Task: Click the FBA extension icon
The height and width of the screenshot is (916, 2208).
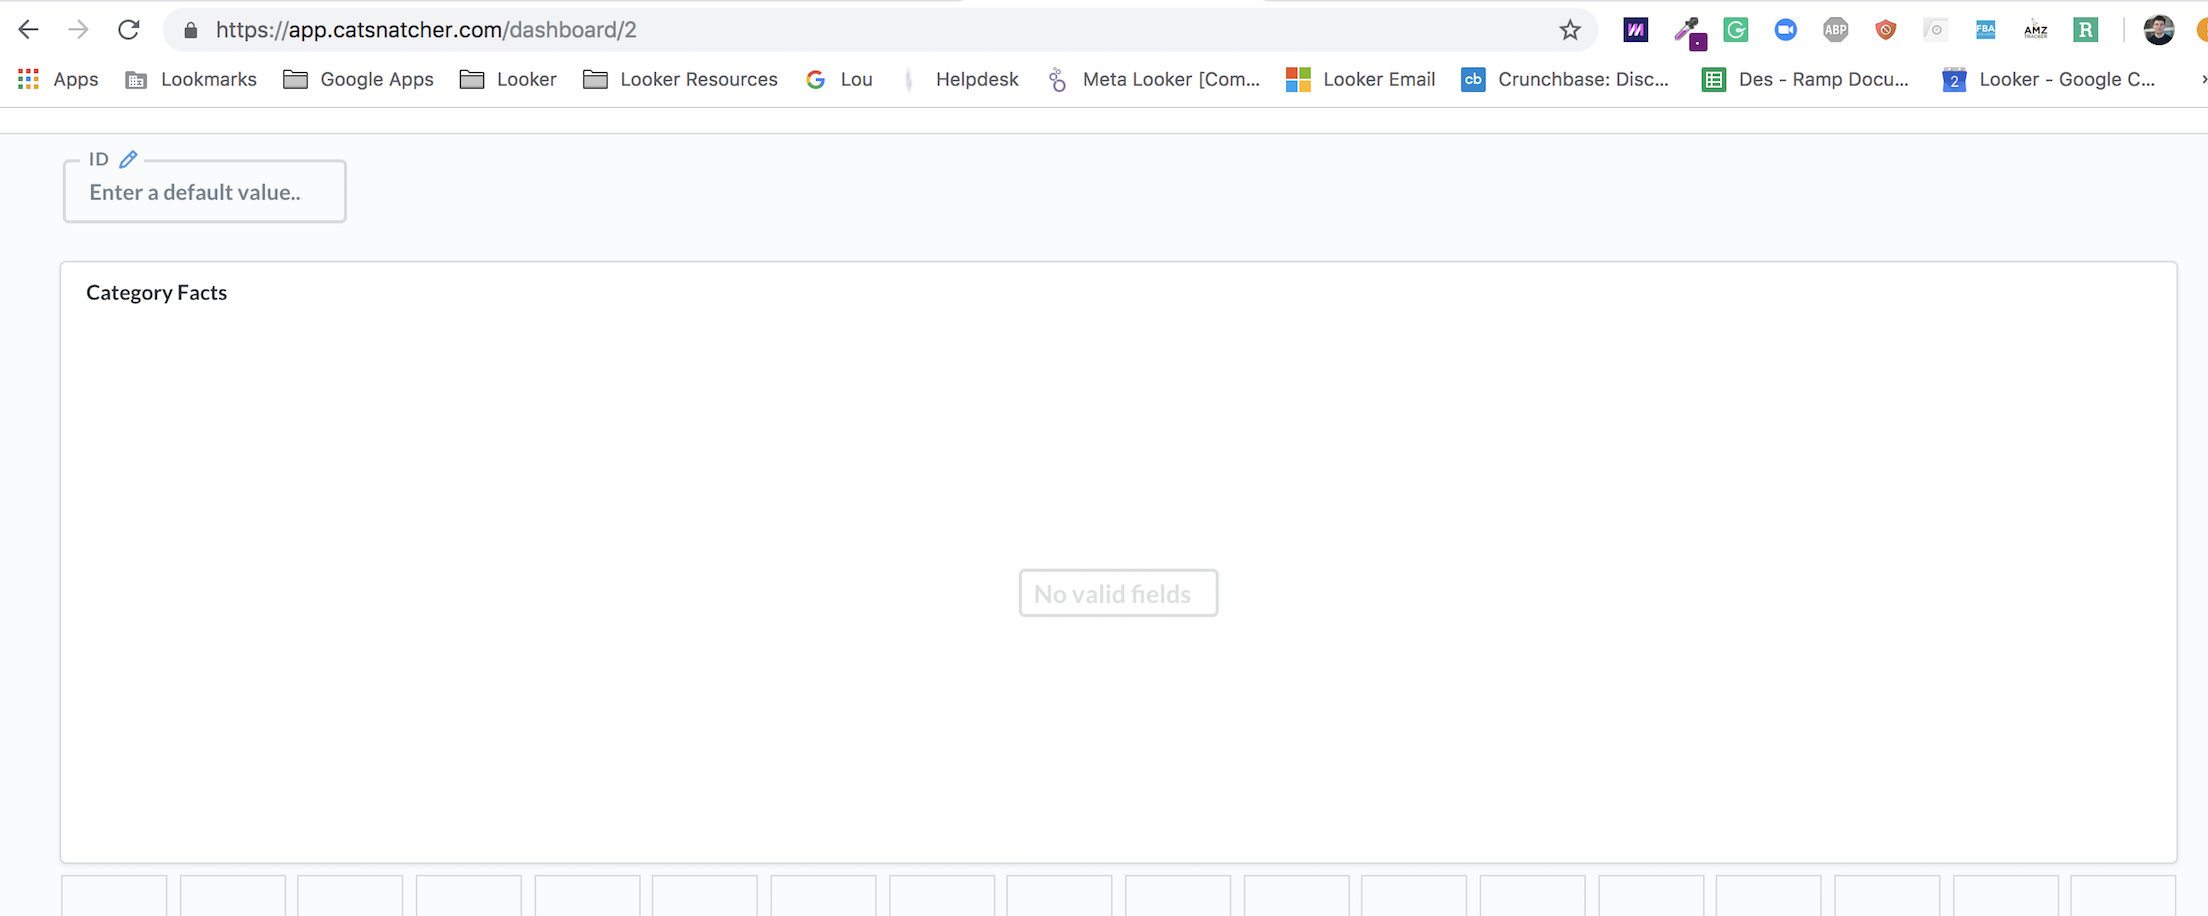Action: (x=1986, y=29)
